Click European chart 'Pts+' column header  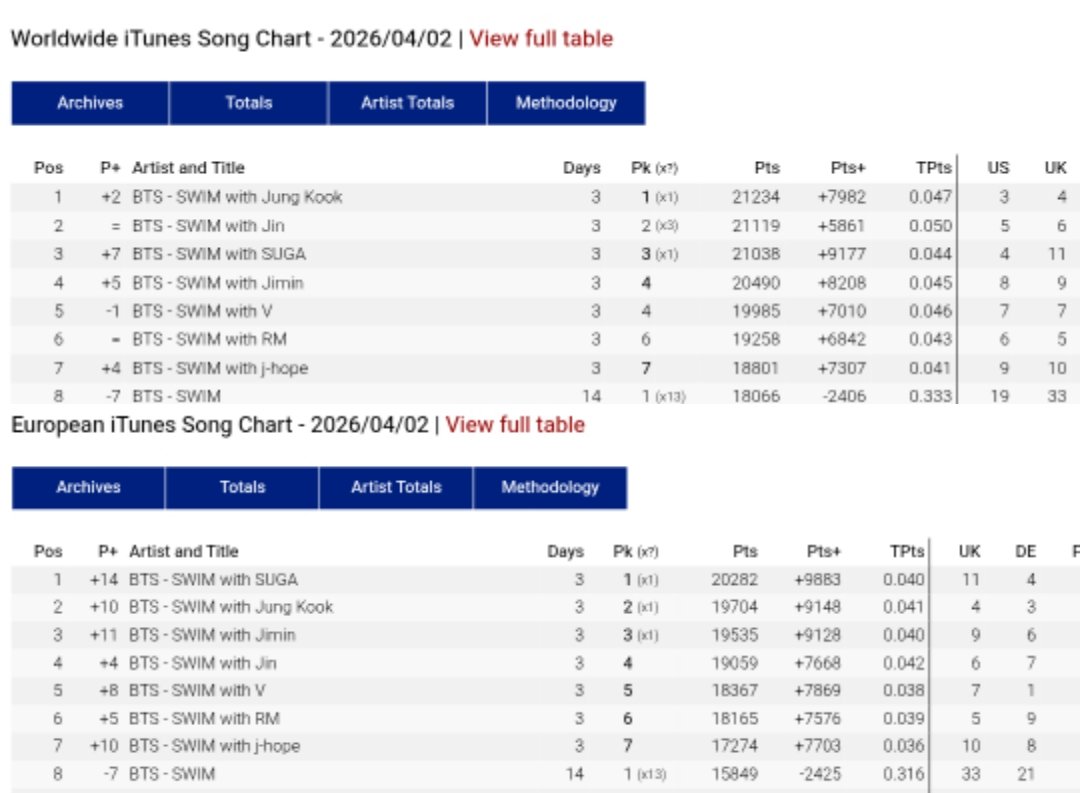point(824,552)
